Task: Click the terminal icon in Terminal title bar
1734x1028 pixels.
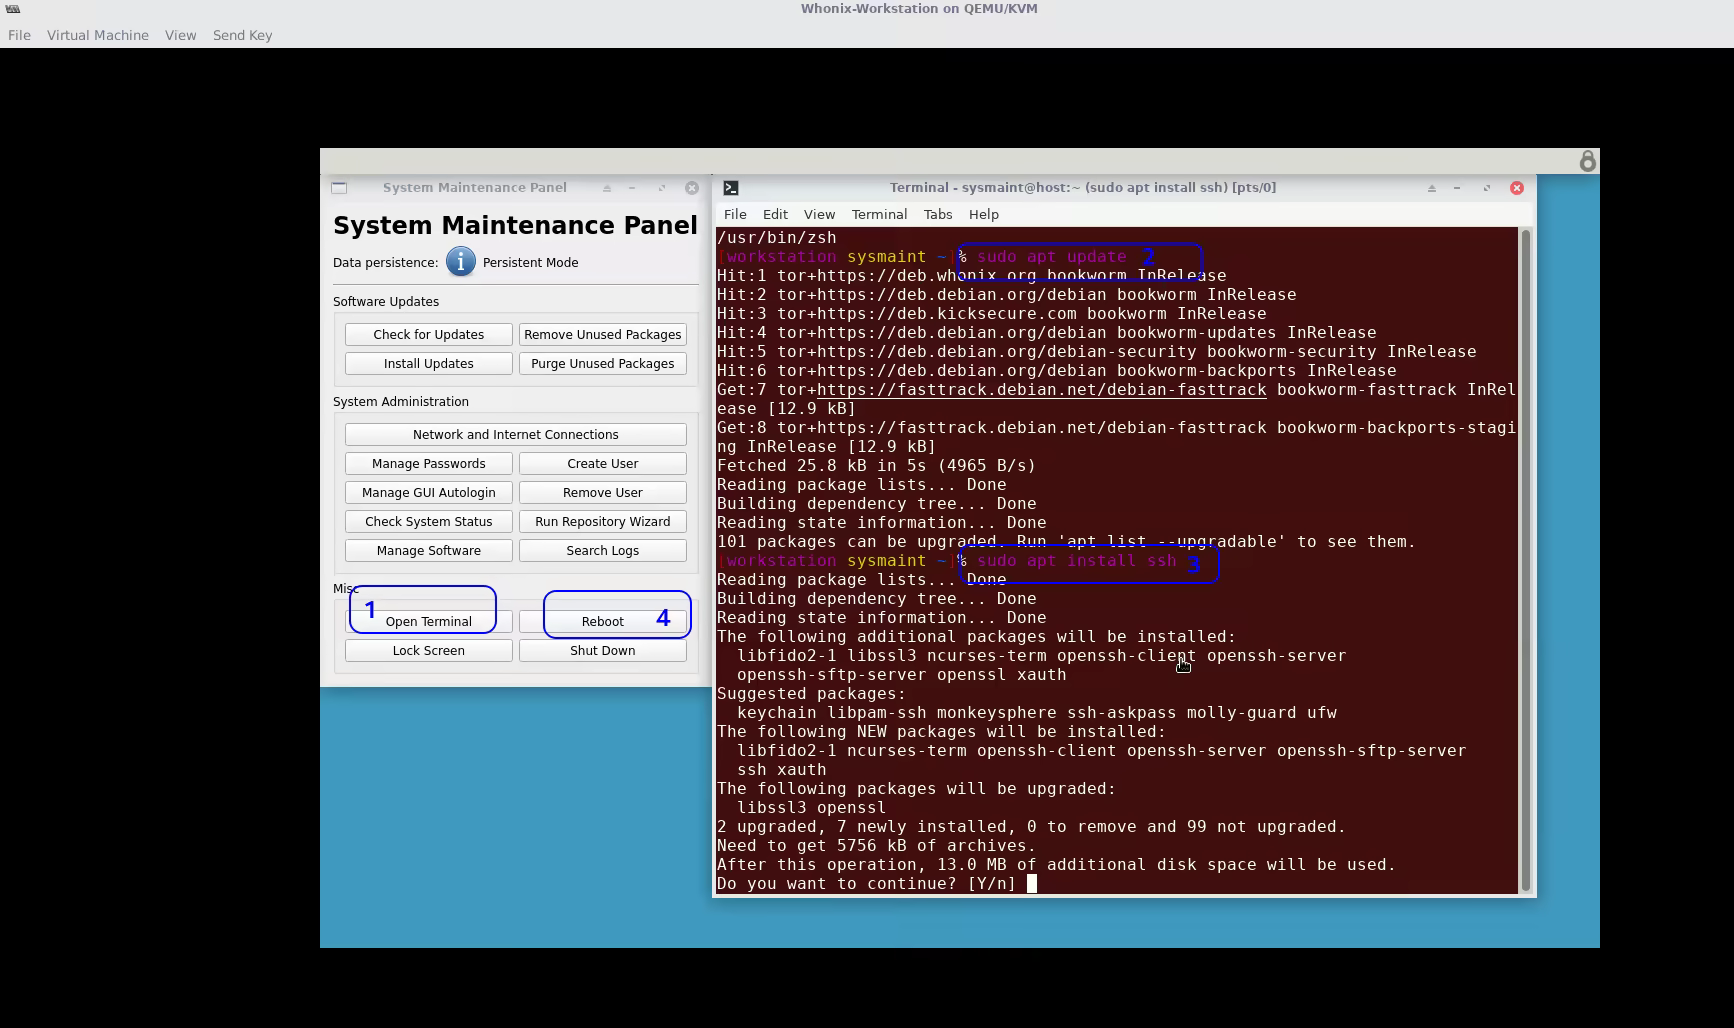Action: coord(731,188)
